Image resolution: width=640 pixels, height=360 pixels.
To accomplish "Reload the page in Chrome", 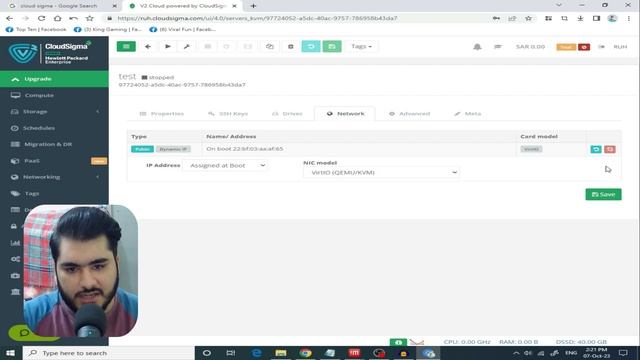I will tap(41, 18).
